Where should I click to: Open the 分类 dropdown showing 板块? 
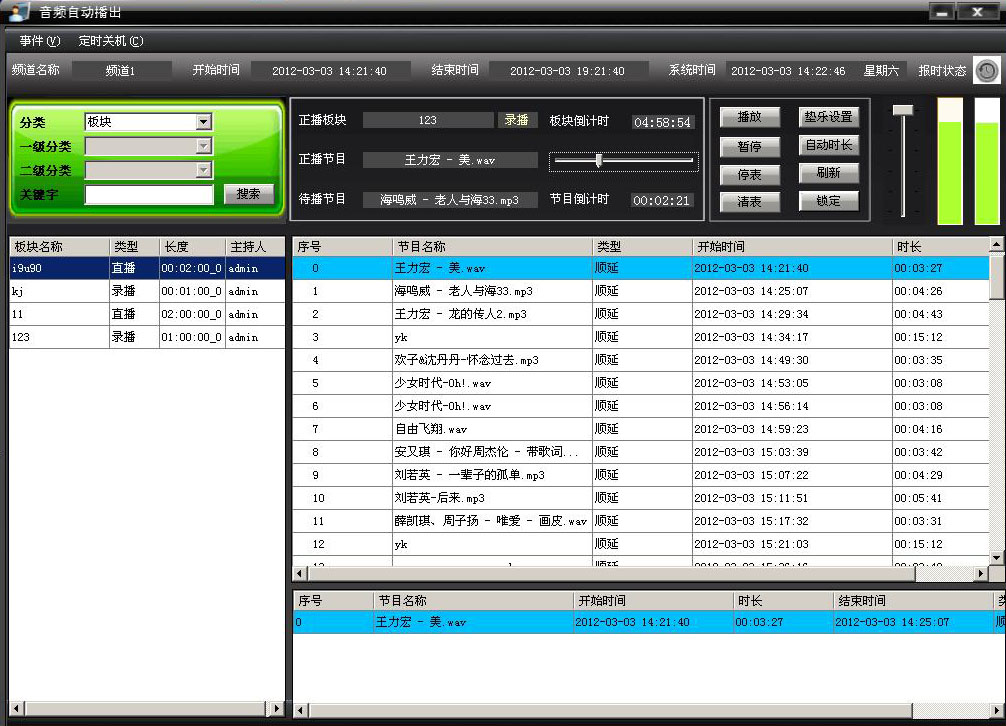tap(148, 121)
